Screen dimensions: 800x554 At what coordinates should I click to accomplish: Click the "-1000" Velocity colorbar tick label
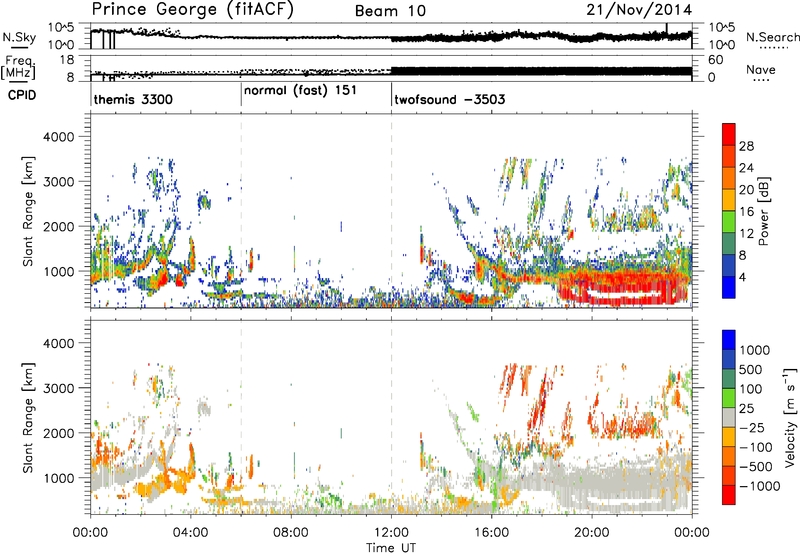(759, 486)
